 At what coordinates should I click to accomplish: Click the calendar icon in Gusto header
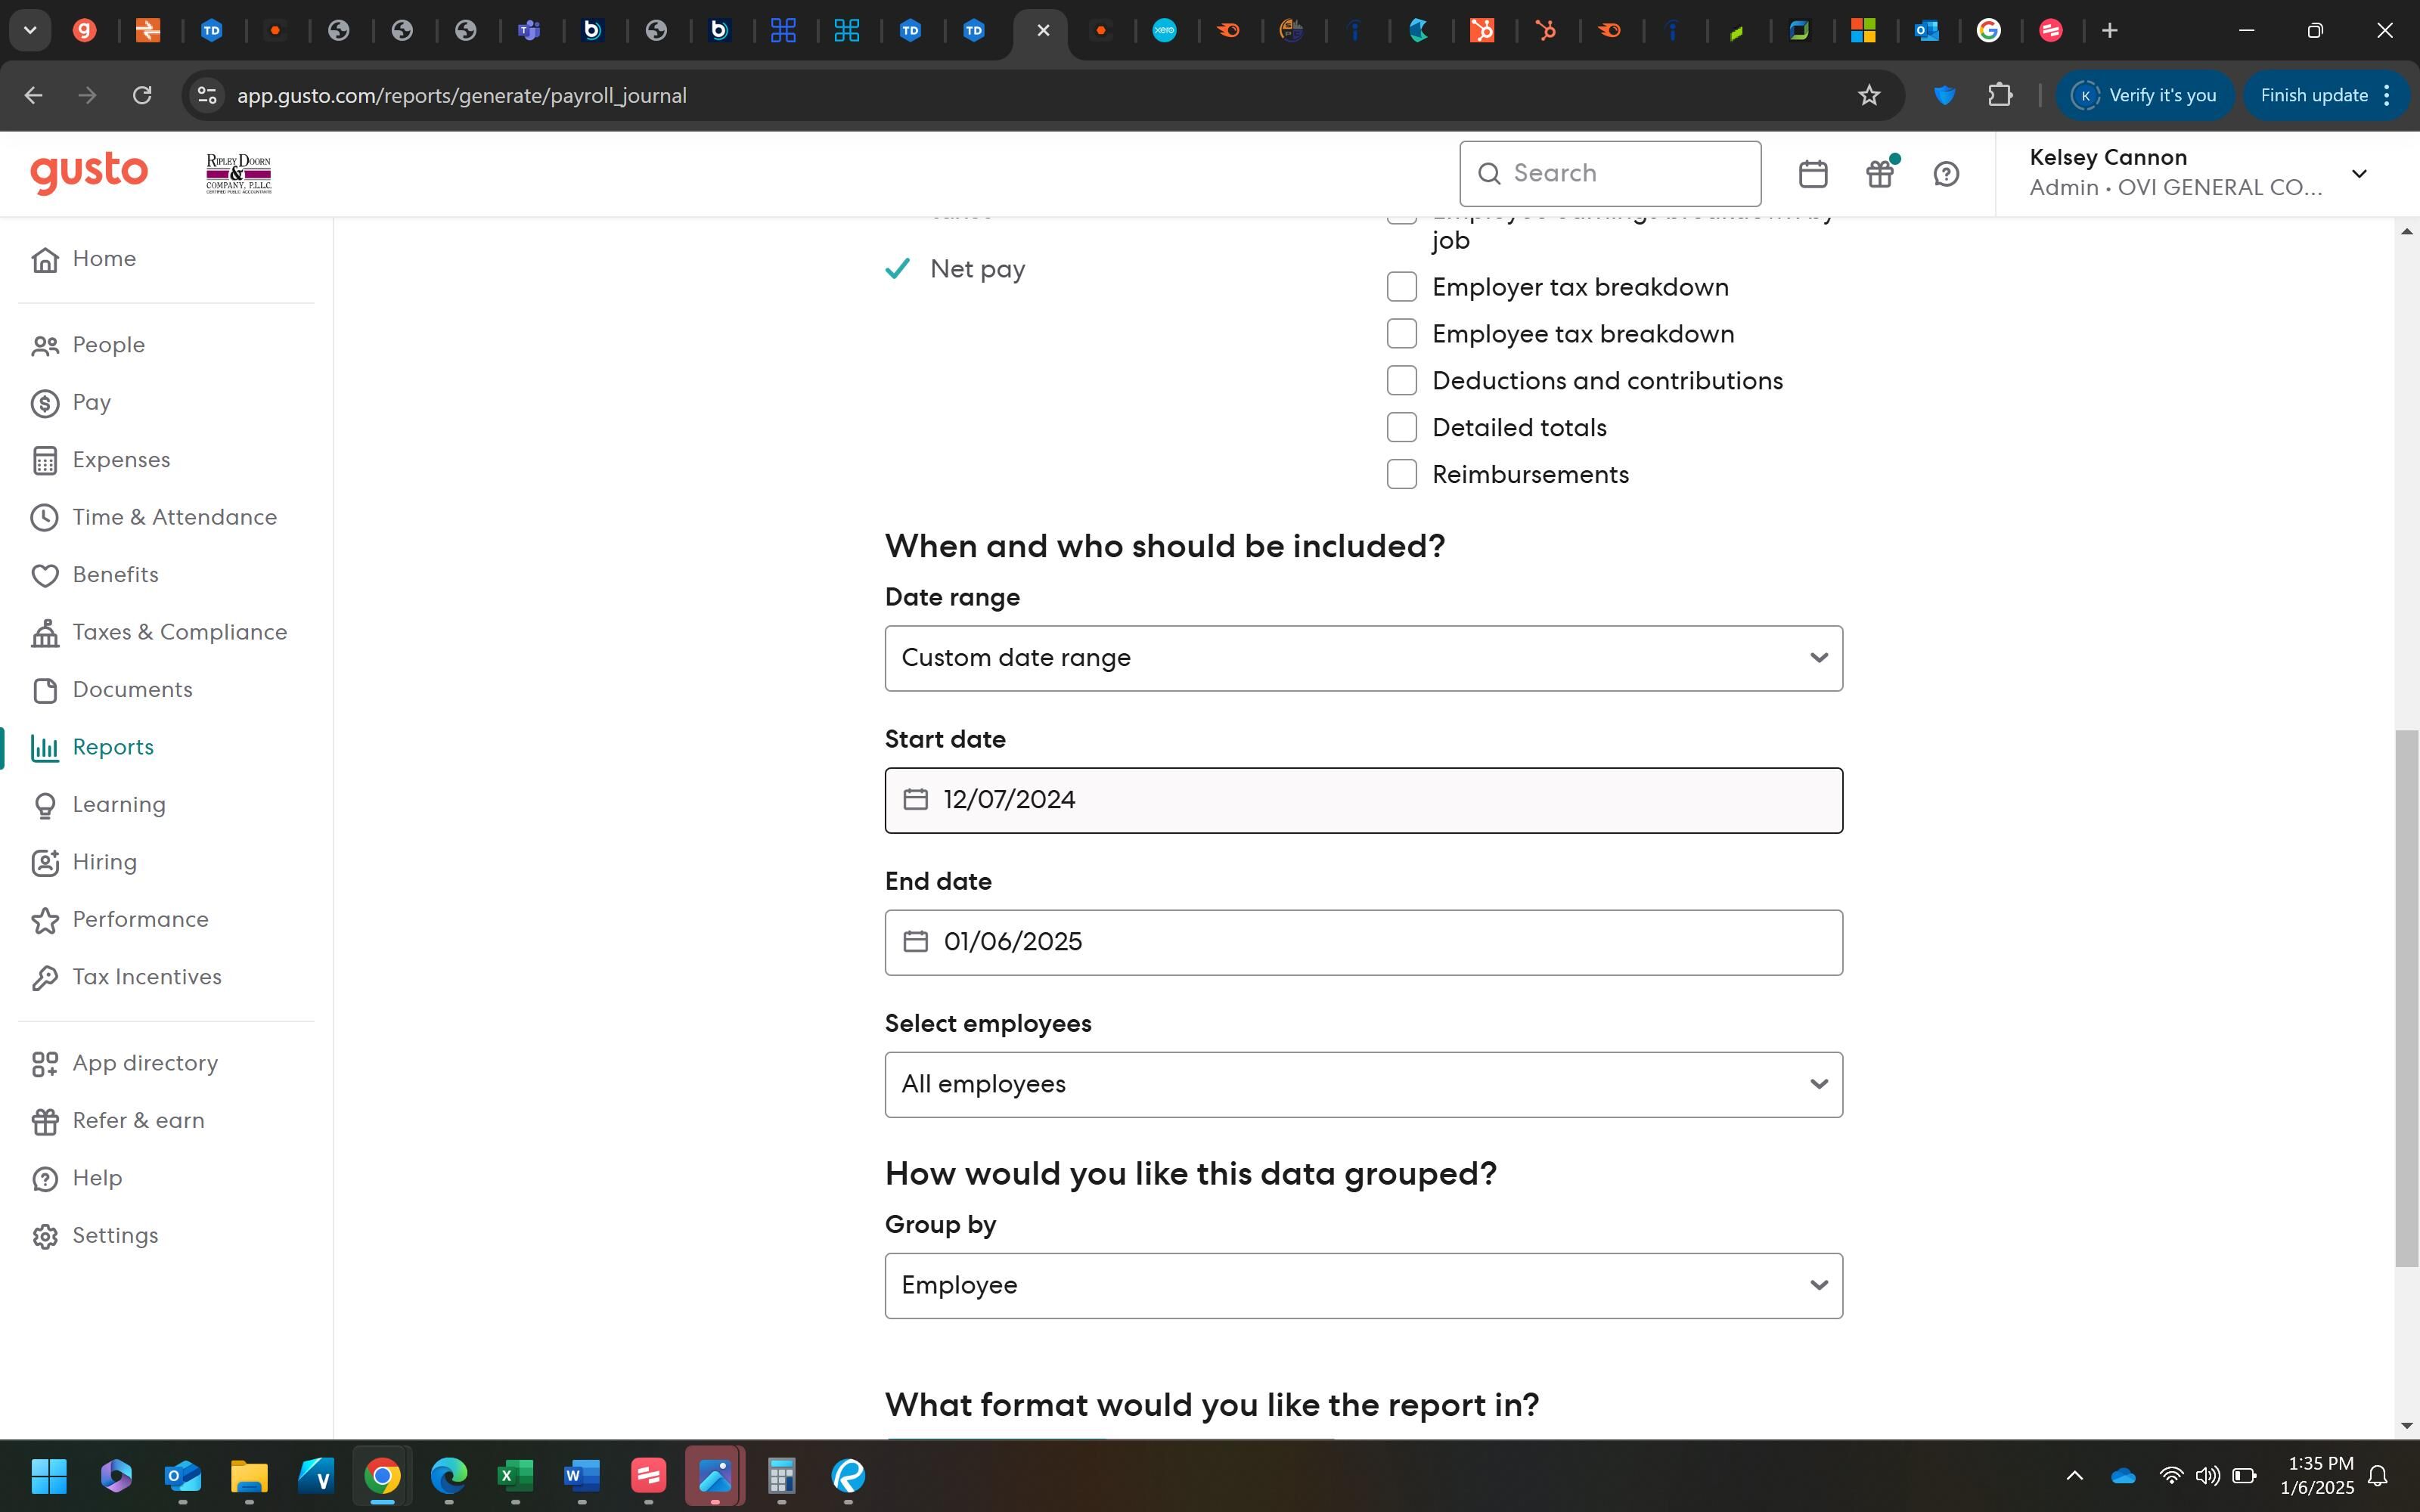click(1812, 174)
